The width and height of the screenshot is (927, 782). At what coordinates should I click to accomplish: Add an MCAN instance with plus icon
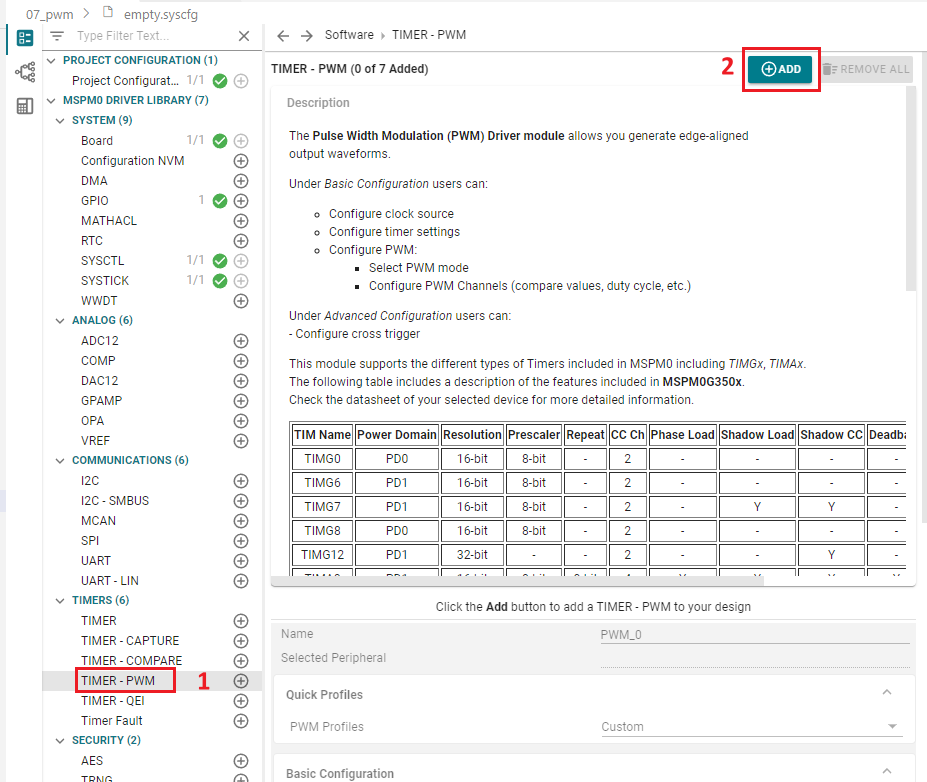[x=241, y=521]
